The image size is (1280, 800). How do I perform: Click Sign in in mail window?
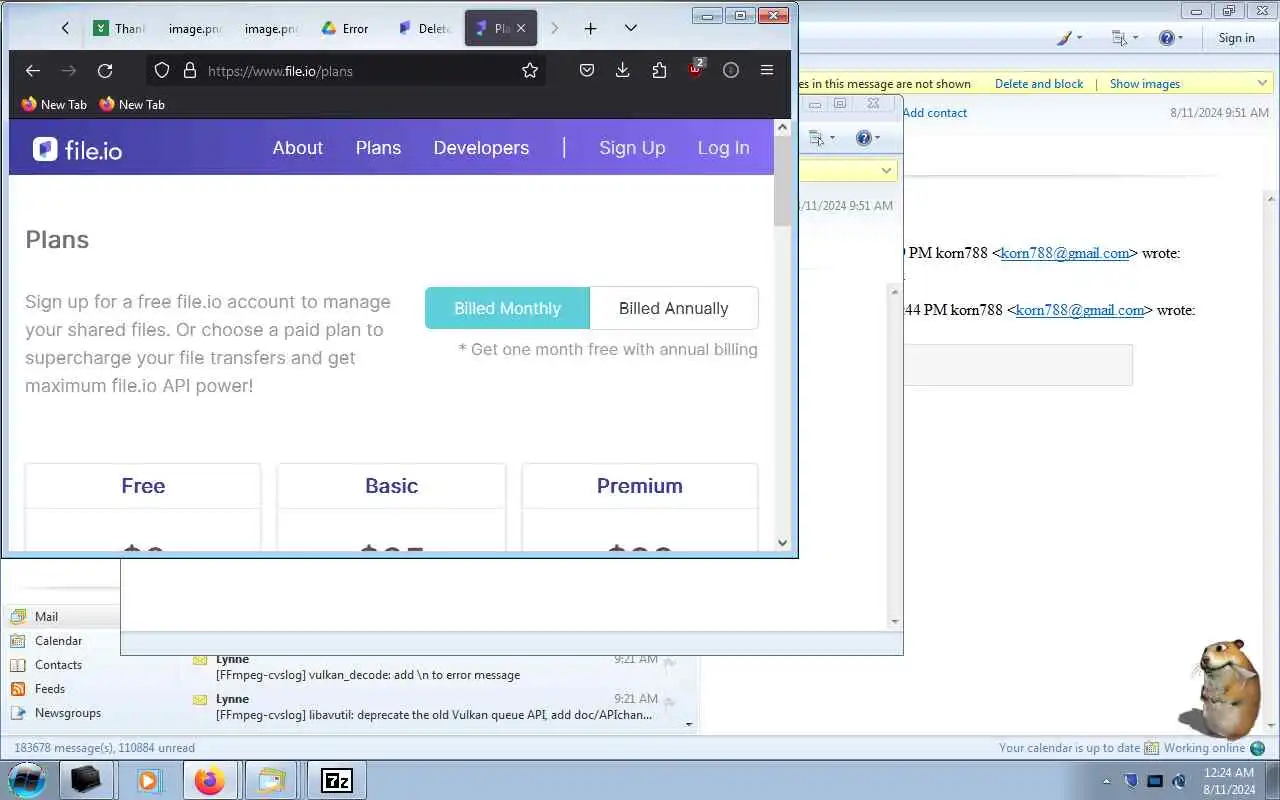[x=1236, y=38]
